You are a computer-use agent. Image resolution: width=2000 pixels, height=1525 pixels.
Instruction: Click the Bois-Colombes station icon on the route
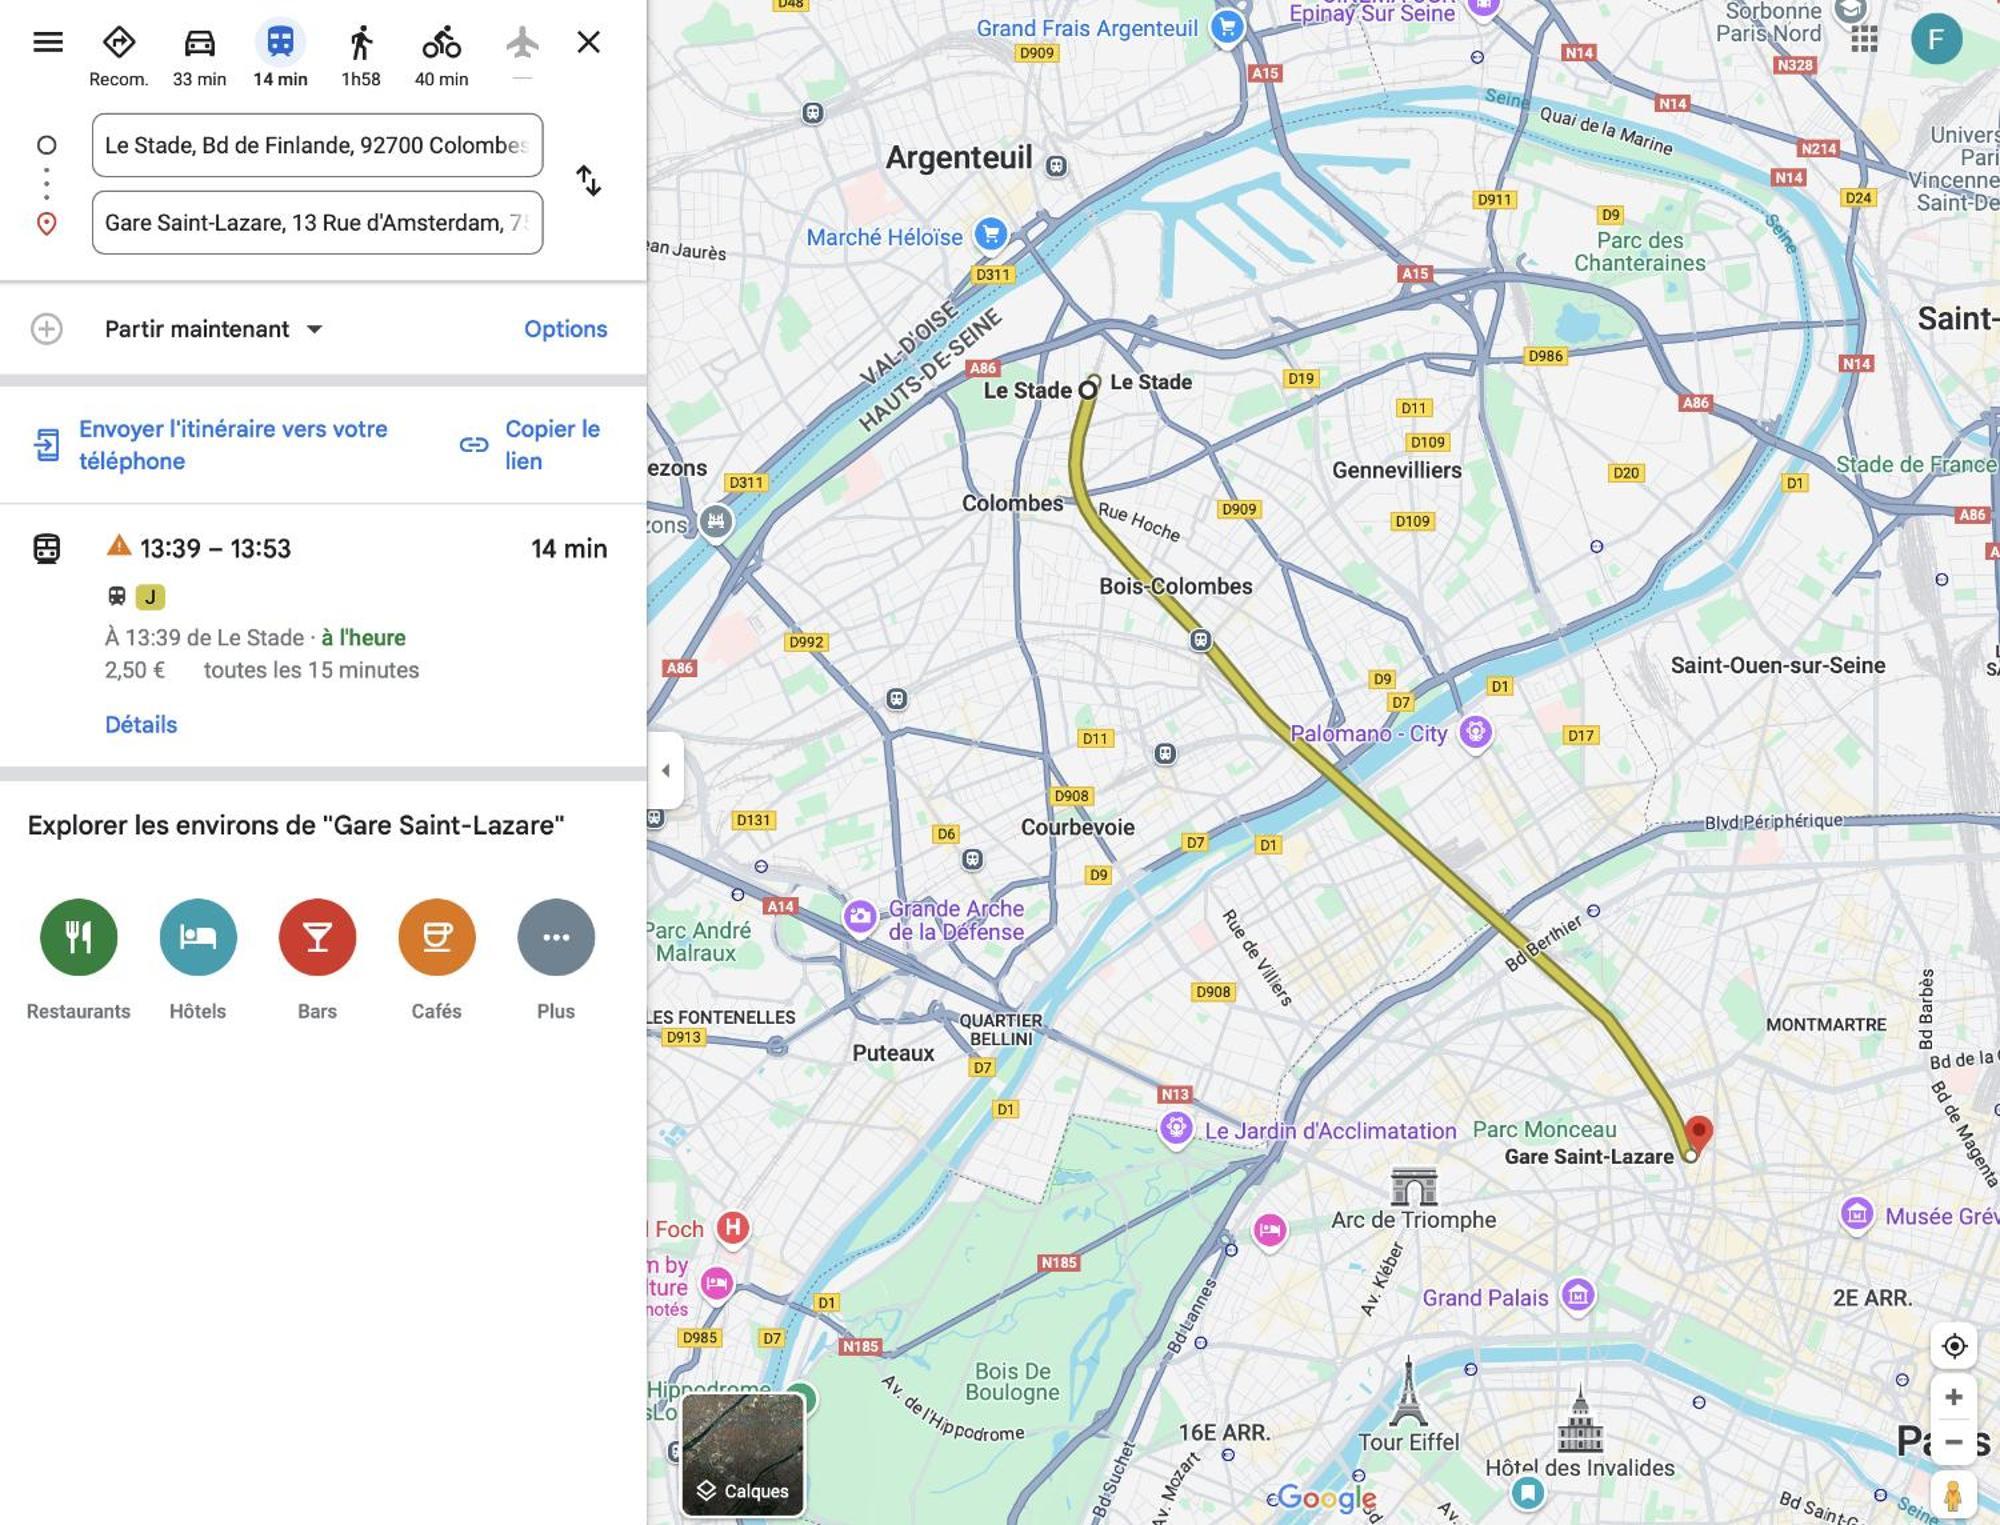(1201, 640)
